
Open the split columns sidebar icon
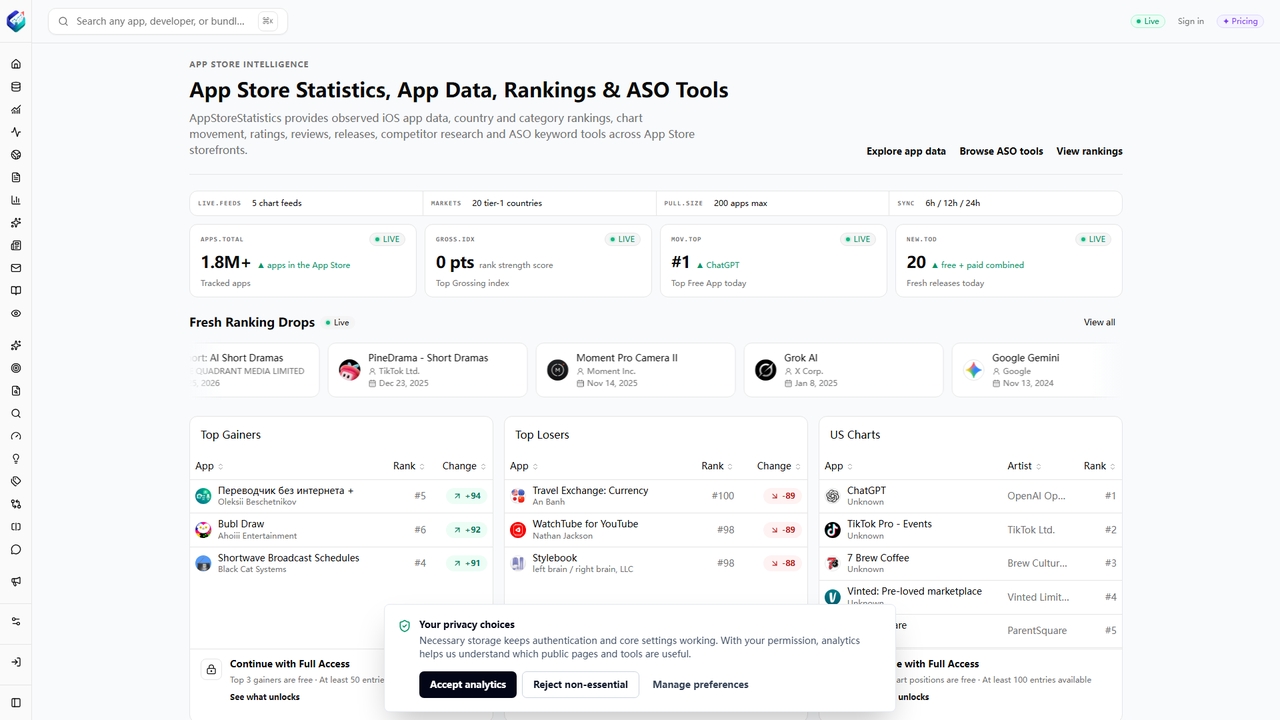click(15, 527)
